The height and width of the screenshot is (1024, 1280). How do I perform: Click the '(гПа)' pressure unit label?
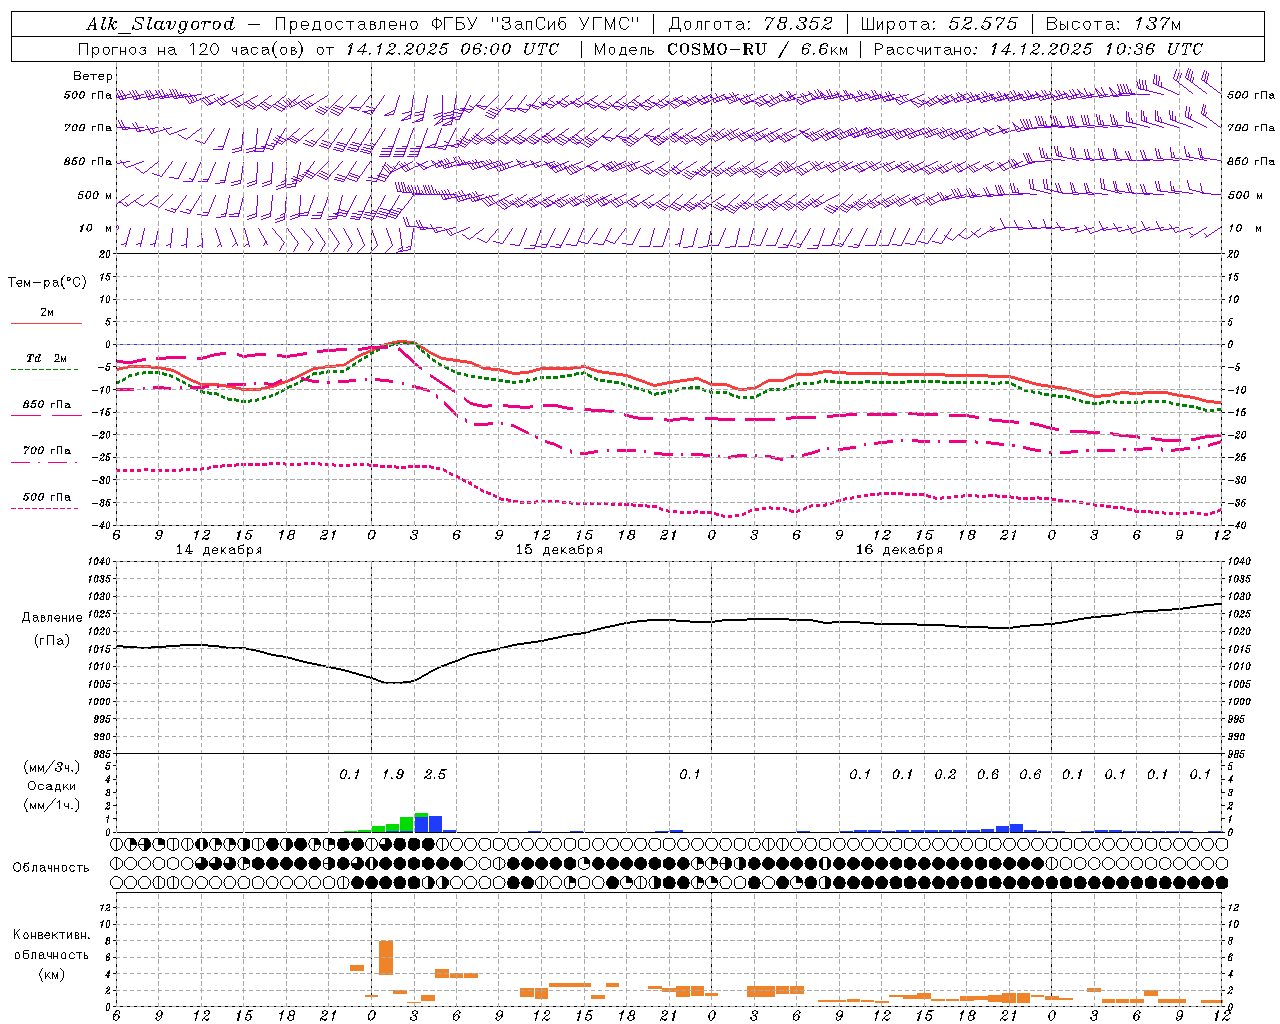pyautogui.click(x=52, y=641)
